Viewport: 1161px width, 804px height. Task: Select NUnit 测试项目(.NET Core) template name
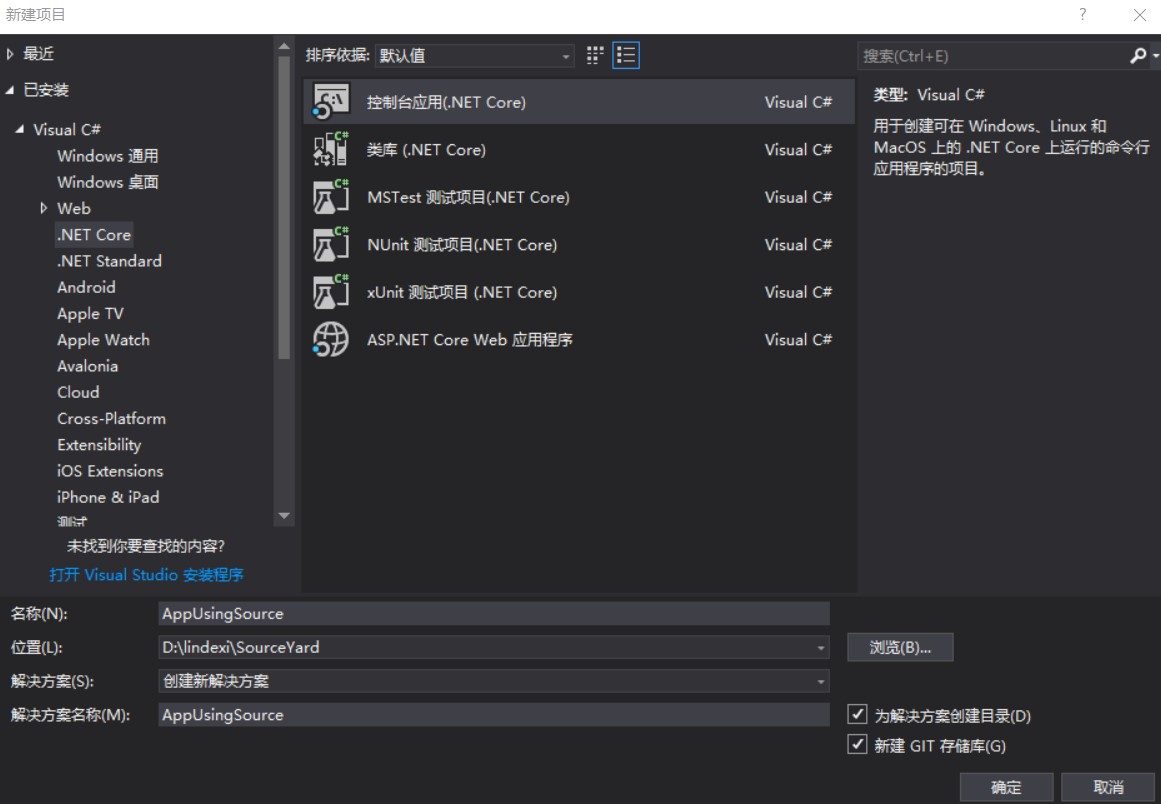coord(462,244)
